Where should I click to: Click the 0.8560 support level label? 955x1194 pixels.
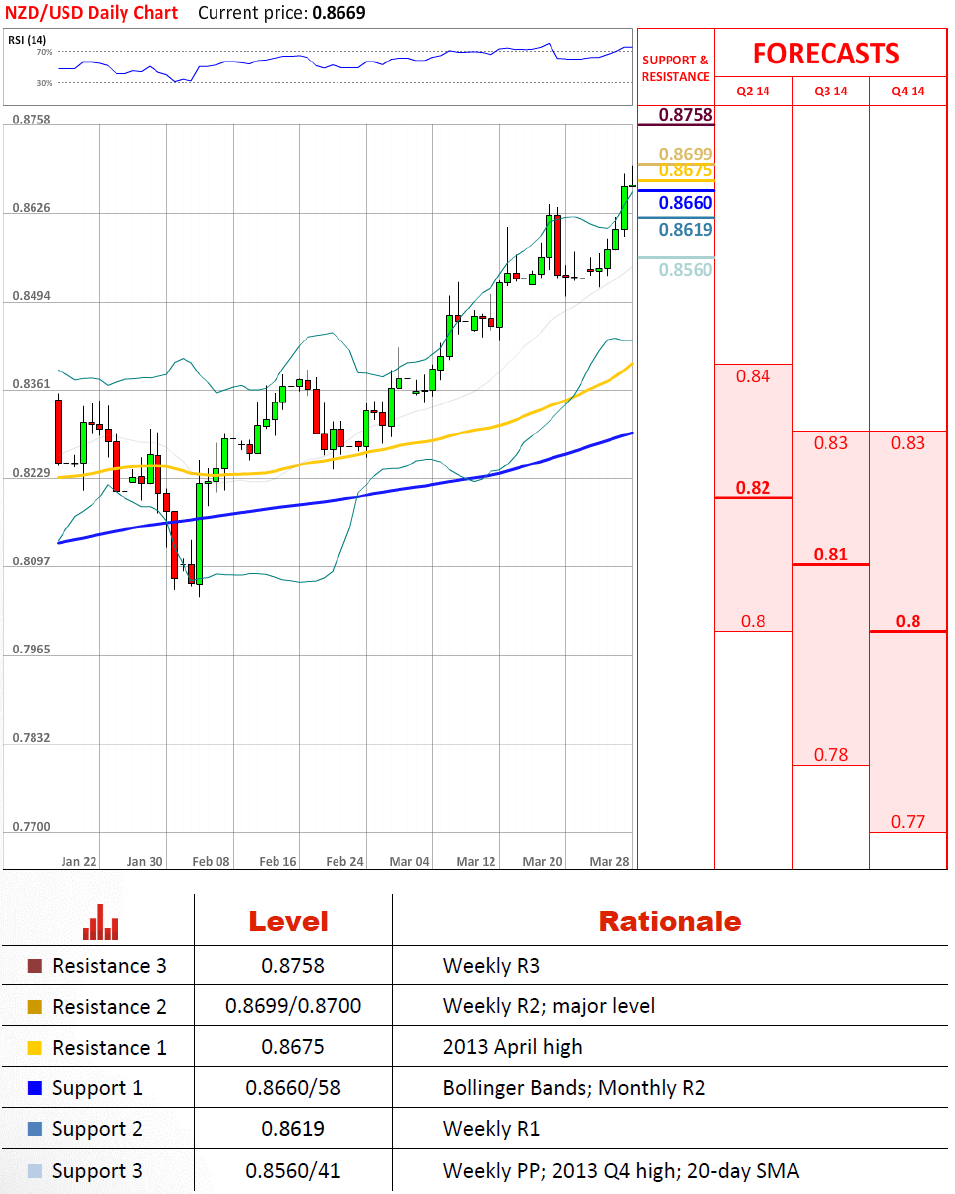point(685,270)
